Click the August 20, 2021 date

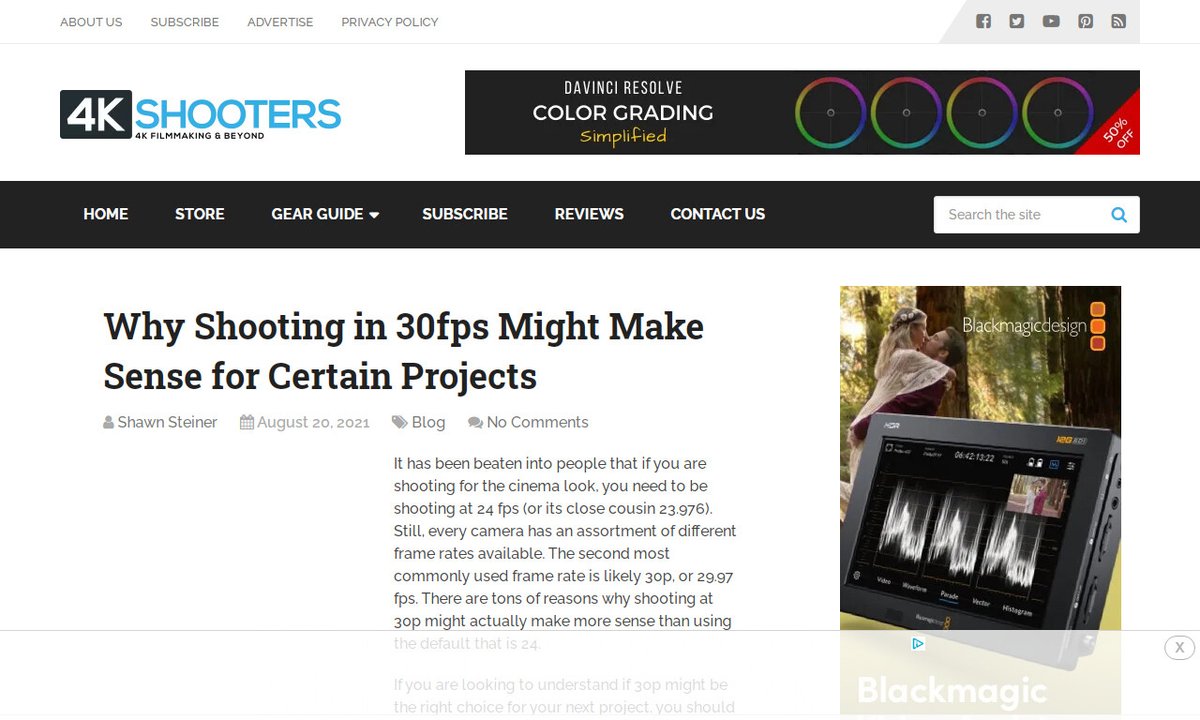click(313, 422)
